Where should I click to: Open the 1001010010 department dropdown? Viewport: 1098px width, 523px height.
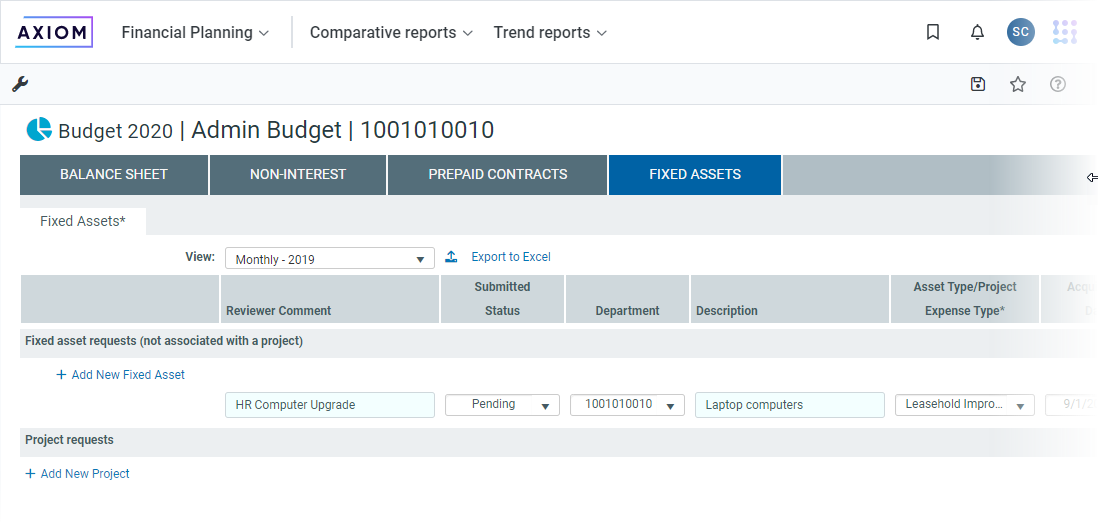pos(627,405)
